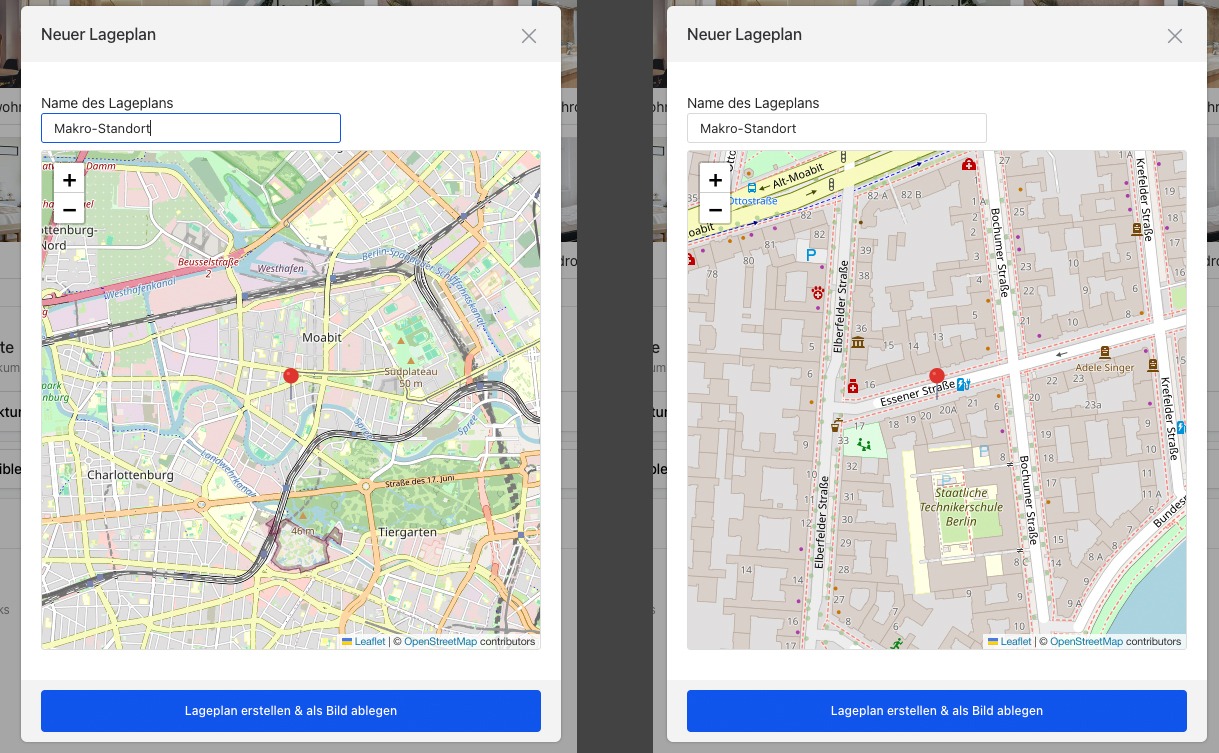
Task: Zoom out on the right street-level map
Action: point(715,210)
